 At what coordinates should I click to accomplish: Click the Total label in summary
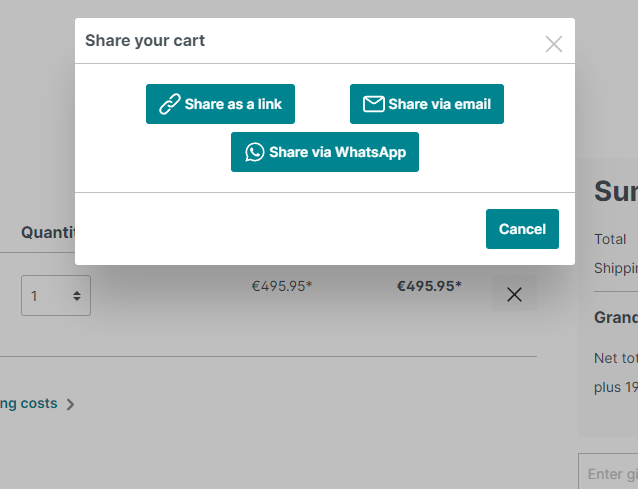(x=610, y=239)
